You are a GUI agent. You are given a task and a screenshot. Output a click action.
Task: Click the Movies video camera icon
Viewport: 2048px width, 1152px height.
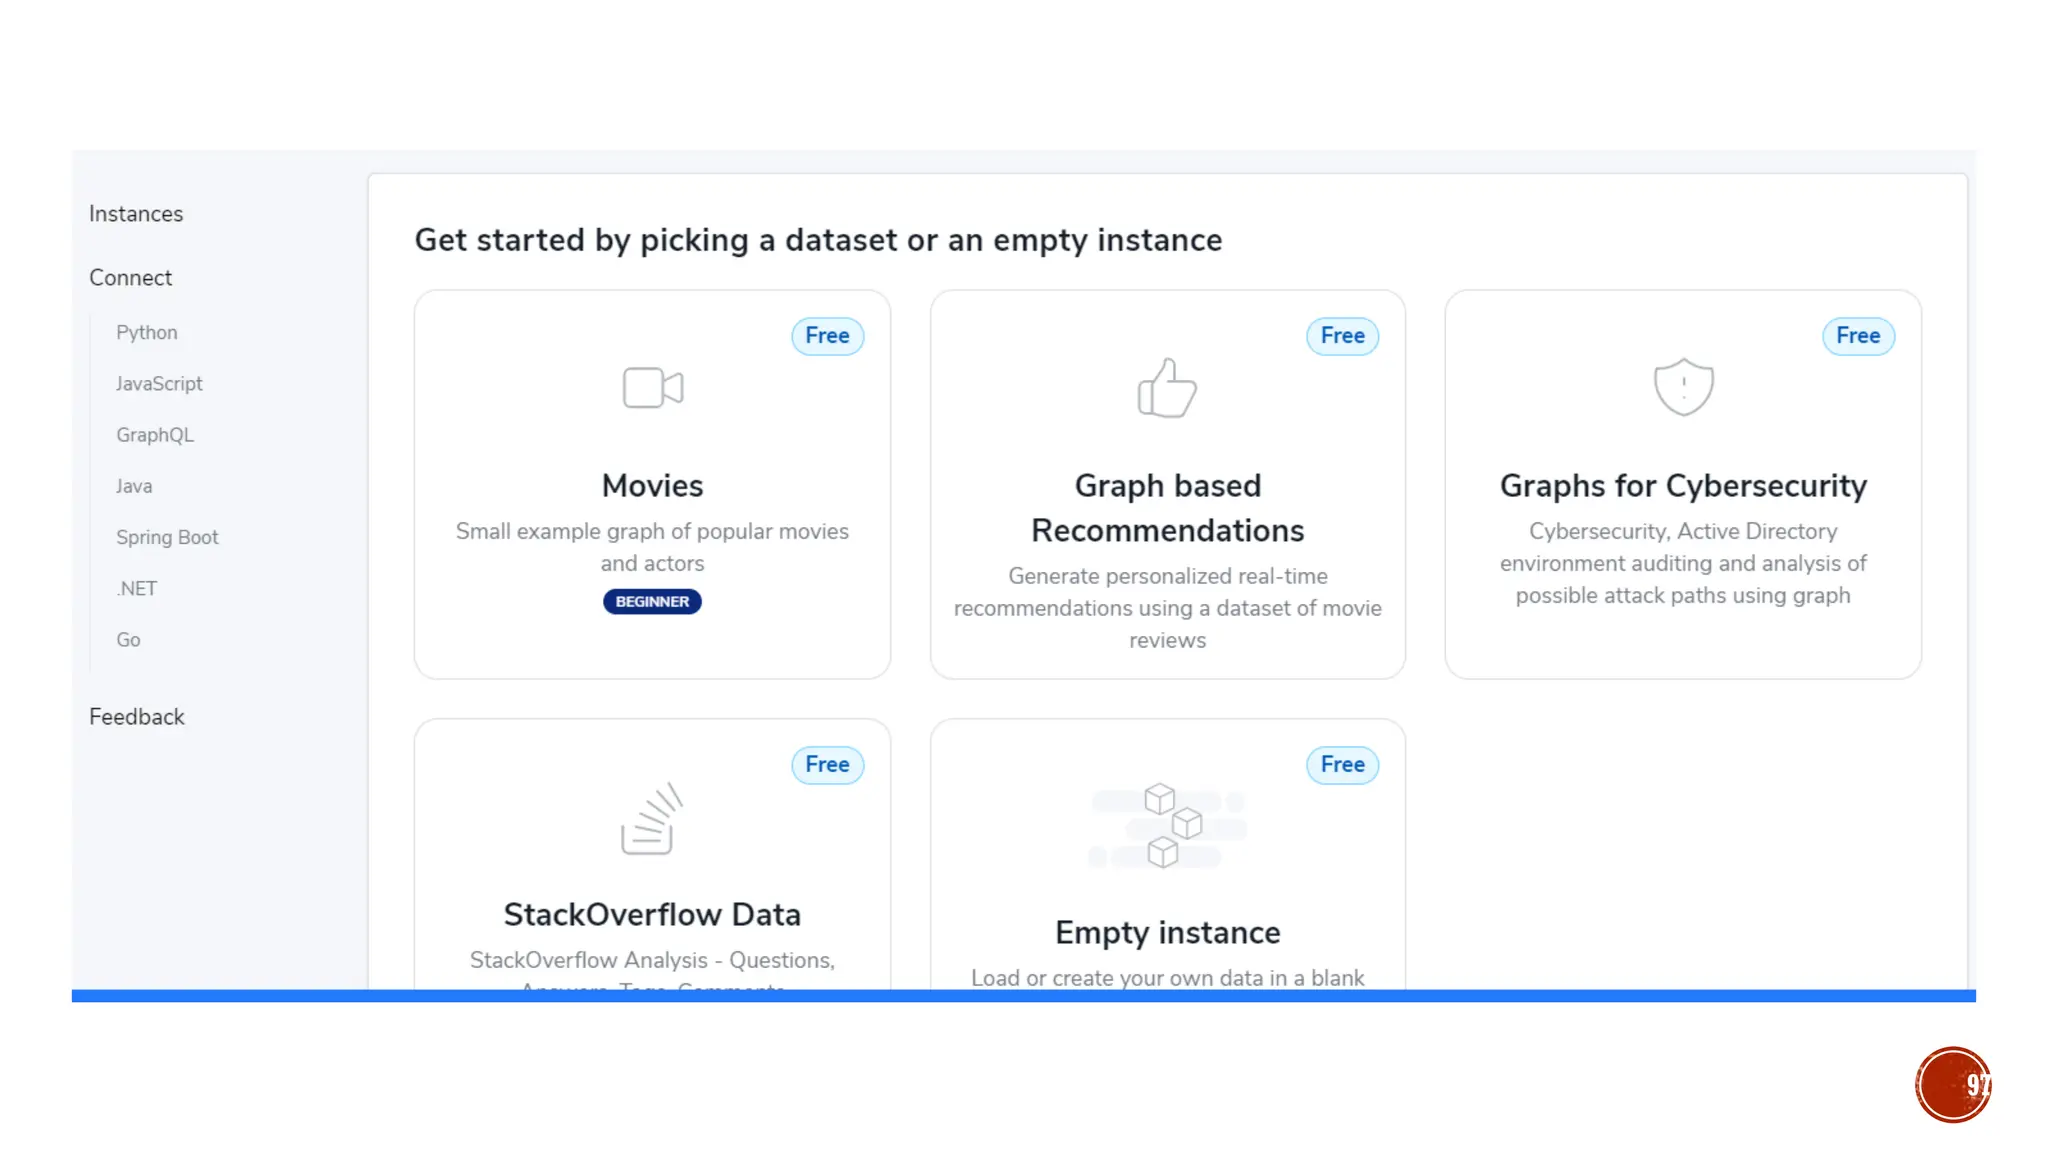[652, 388]
